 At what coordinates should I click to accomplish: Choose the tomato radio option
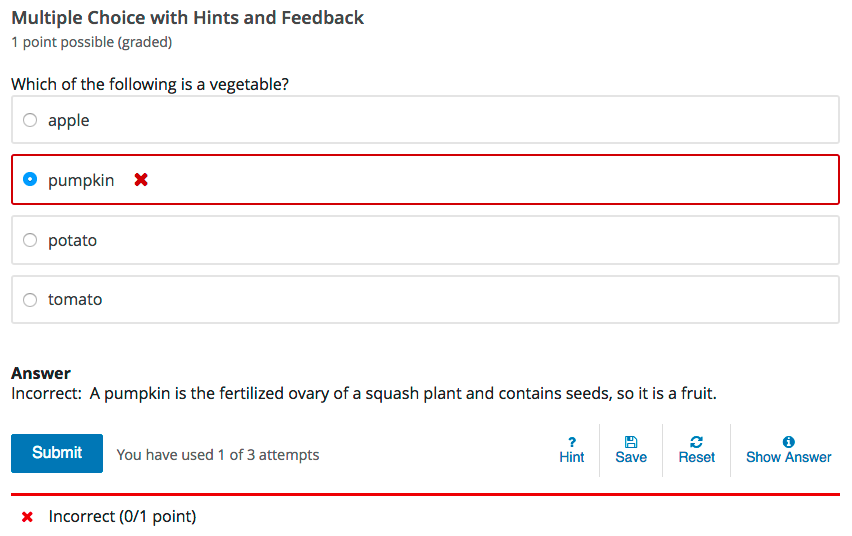click(x=30, y=299)
